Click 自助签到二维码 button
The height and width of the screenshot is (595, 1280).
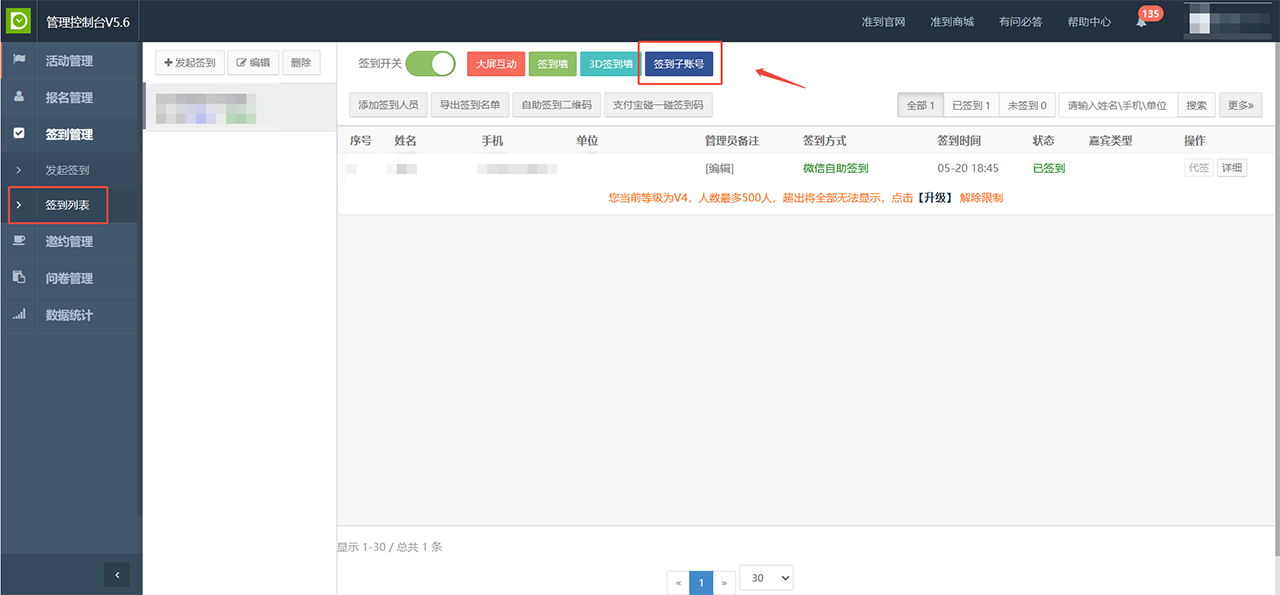point(556,105)
